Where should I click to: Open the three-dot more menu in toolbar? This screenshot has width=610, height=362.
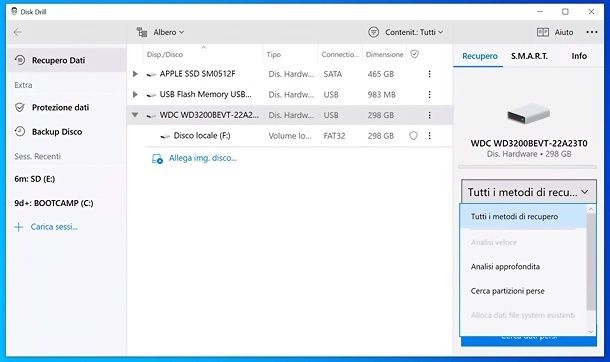tap(592, 32)
